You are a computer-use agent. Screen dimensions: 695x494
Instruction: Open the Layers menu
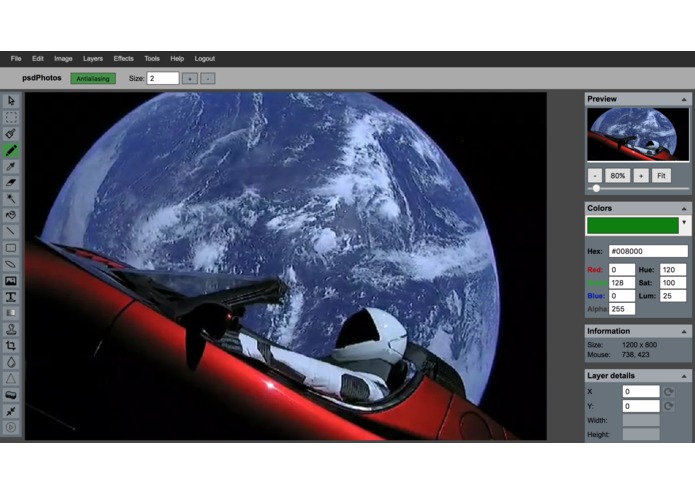tap(93, 58)
